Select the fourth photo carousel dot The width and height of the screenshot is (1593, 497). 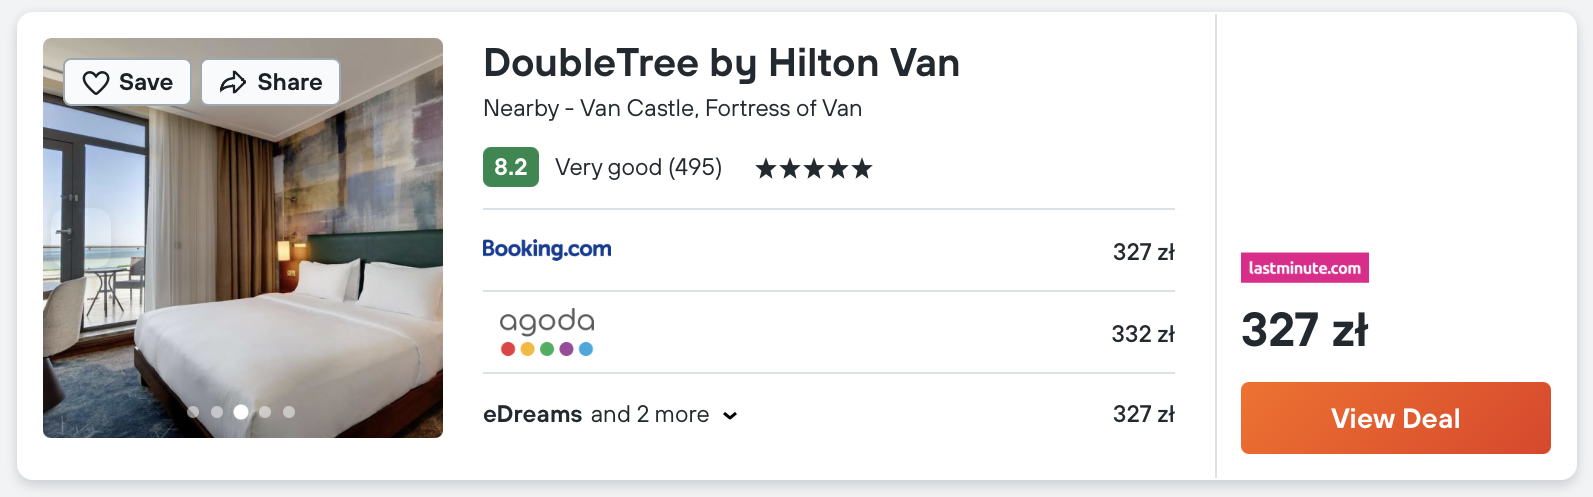tap(265, 412)
